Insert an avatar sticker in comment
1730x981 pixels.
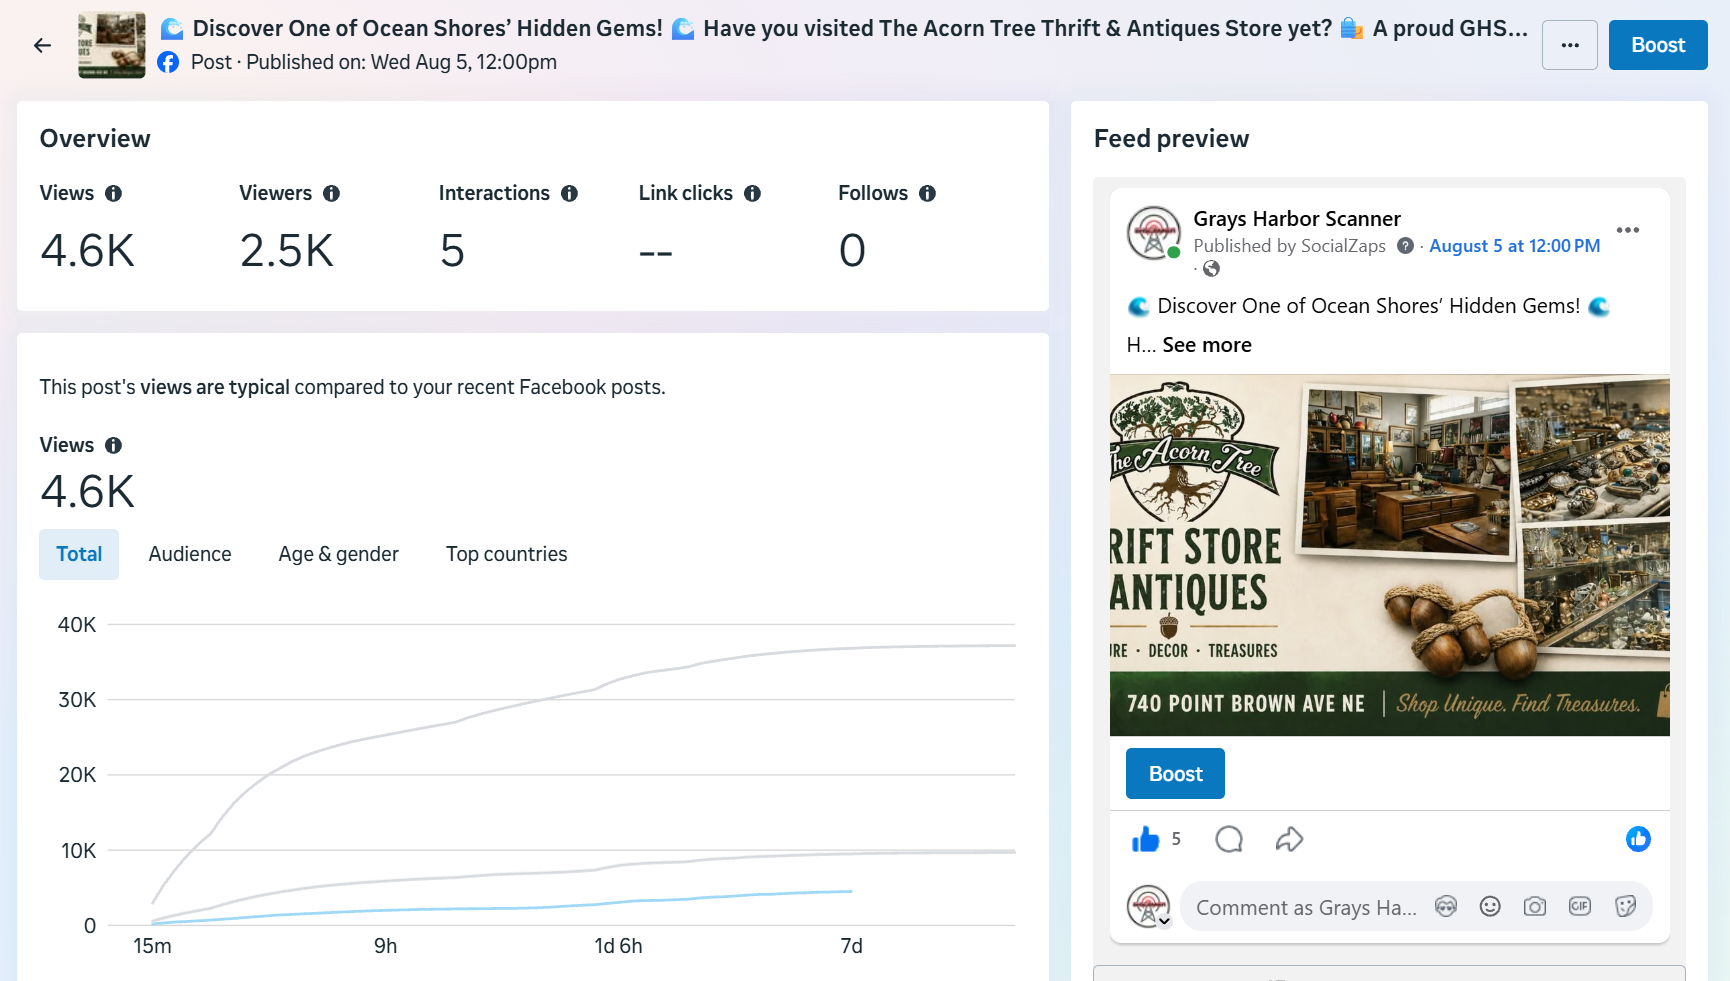[1446, 907]
